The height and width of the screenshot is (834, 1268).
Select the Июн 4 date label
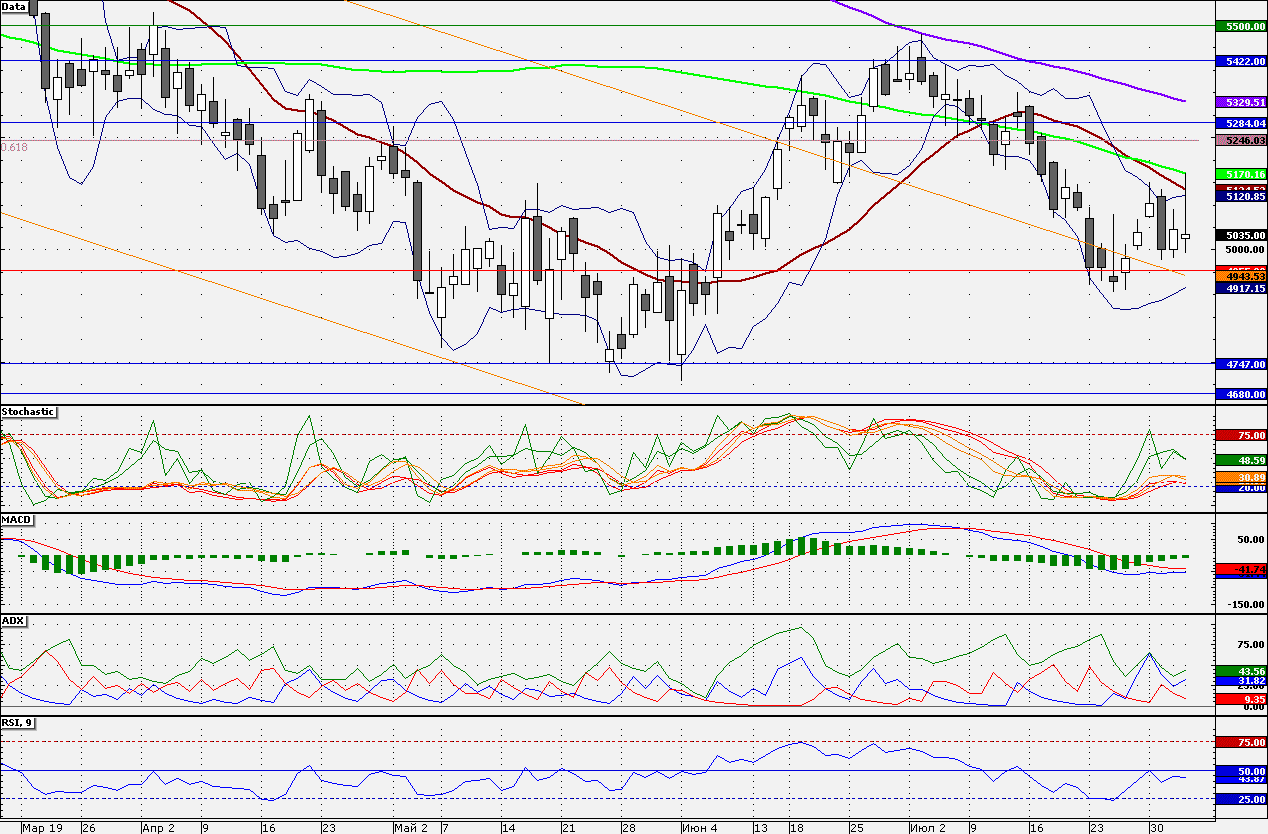click(x=698, y=828)
